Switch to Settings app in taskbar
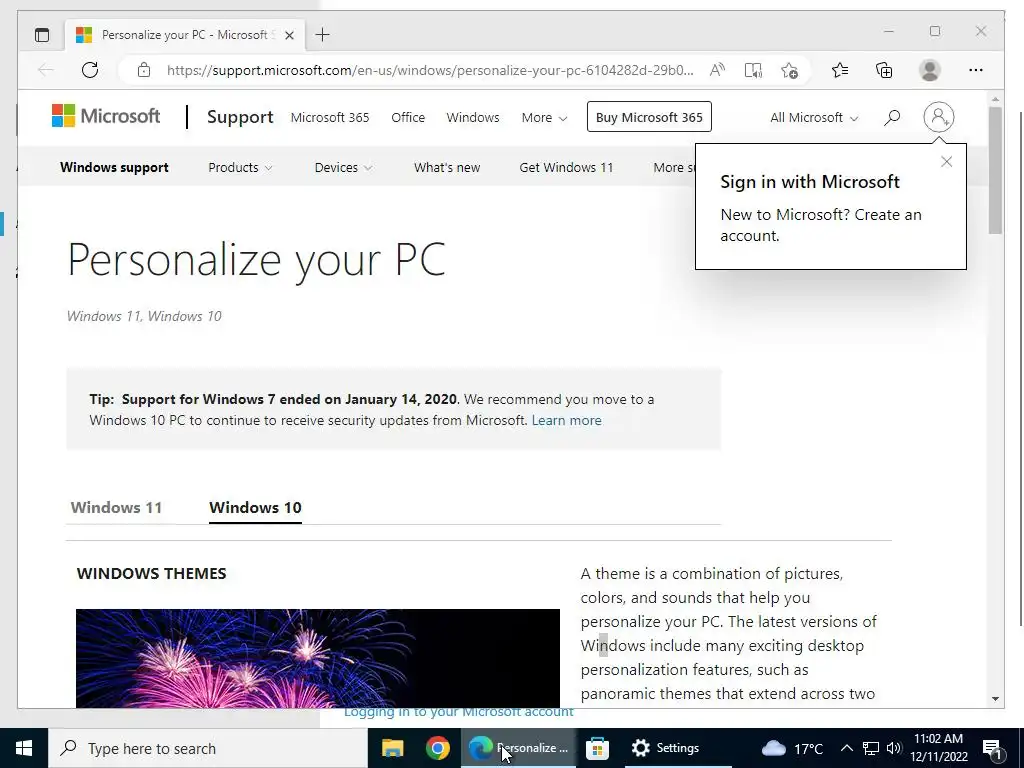1024x768 pixels. (x=676, y=748)
